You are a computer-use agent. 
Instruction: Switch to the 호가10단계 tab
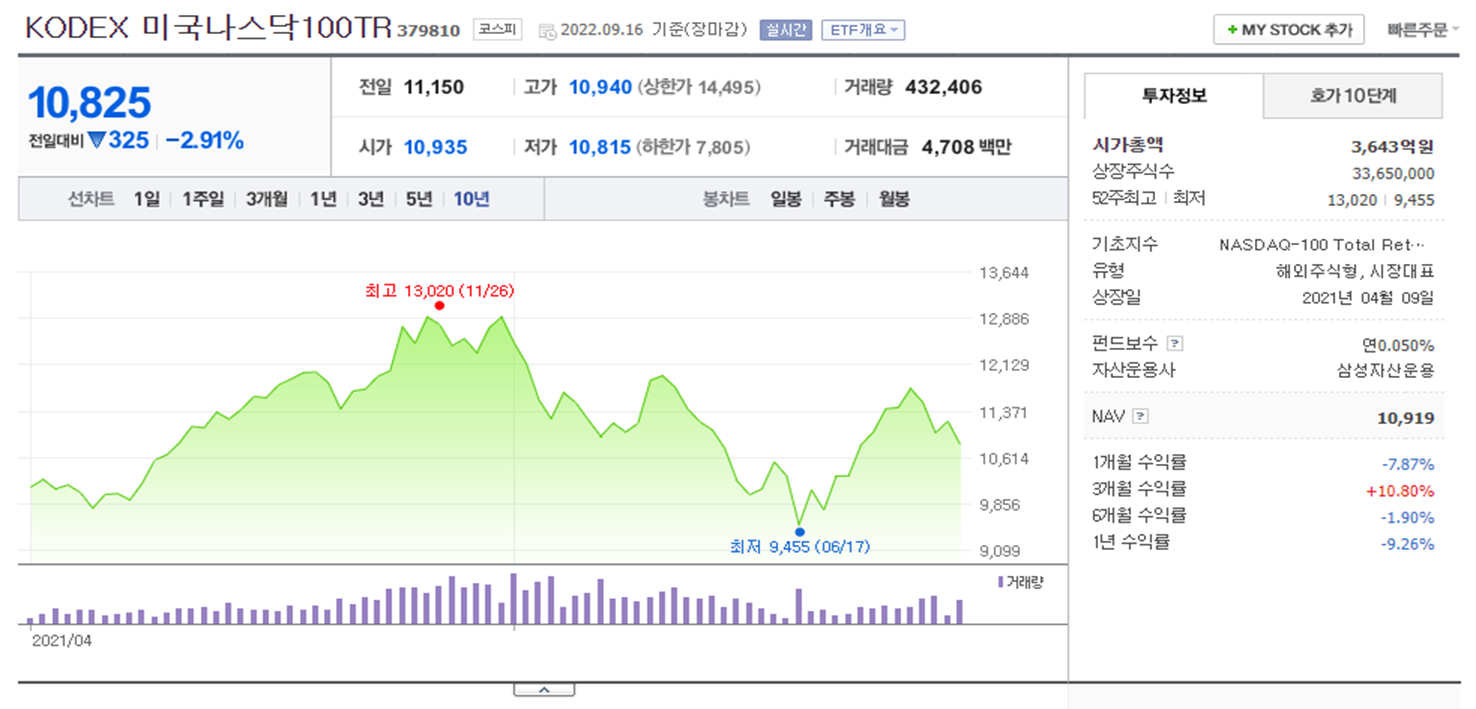click(x=1353, y=96)
